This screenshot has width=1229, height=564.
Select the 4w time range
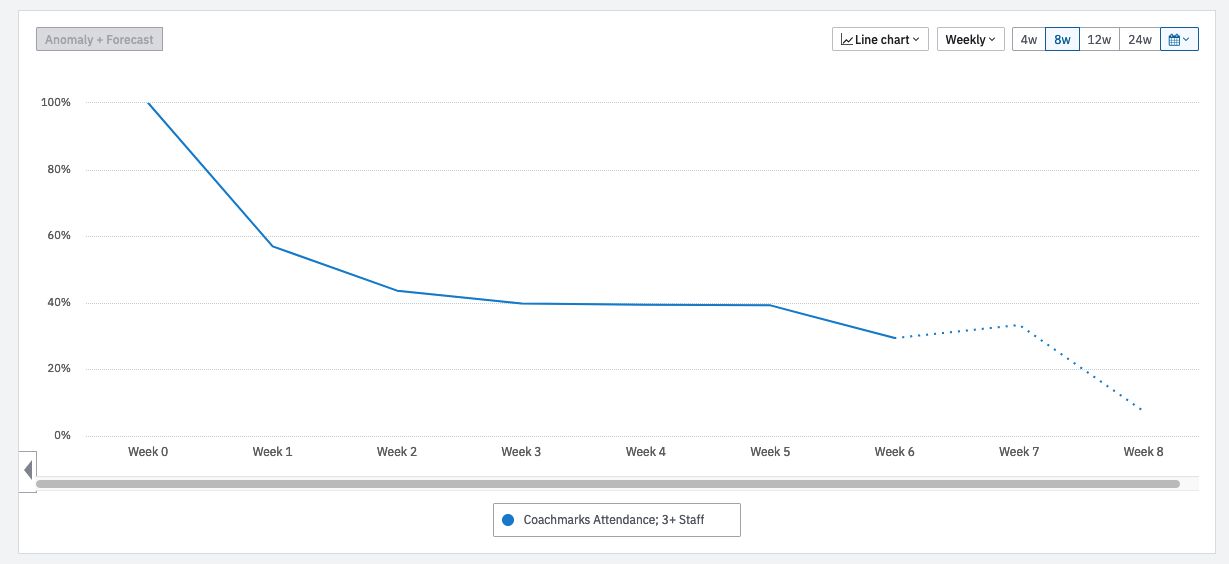coord(1028,39)
